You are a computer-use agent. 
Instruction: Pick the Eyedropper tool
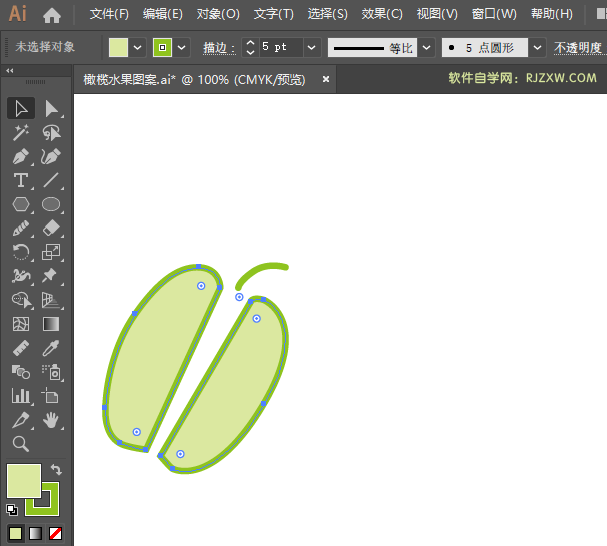coord(51,348)
